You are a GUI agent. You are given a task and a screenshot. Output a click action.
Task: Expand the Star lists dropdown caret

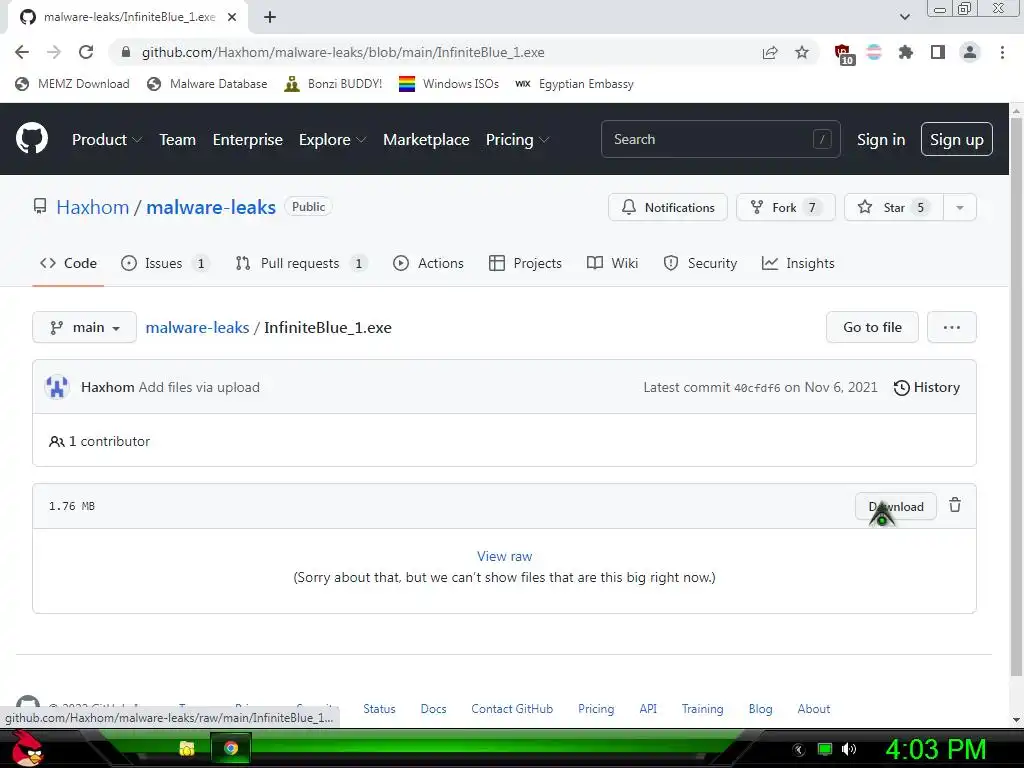pos(959,208)
